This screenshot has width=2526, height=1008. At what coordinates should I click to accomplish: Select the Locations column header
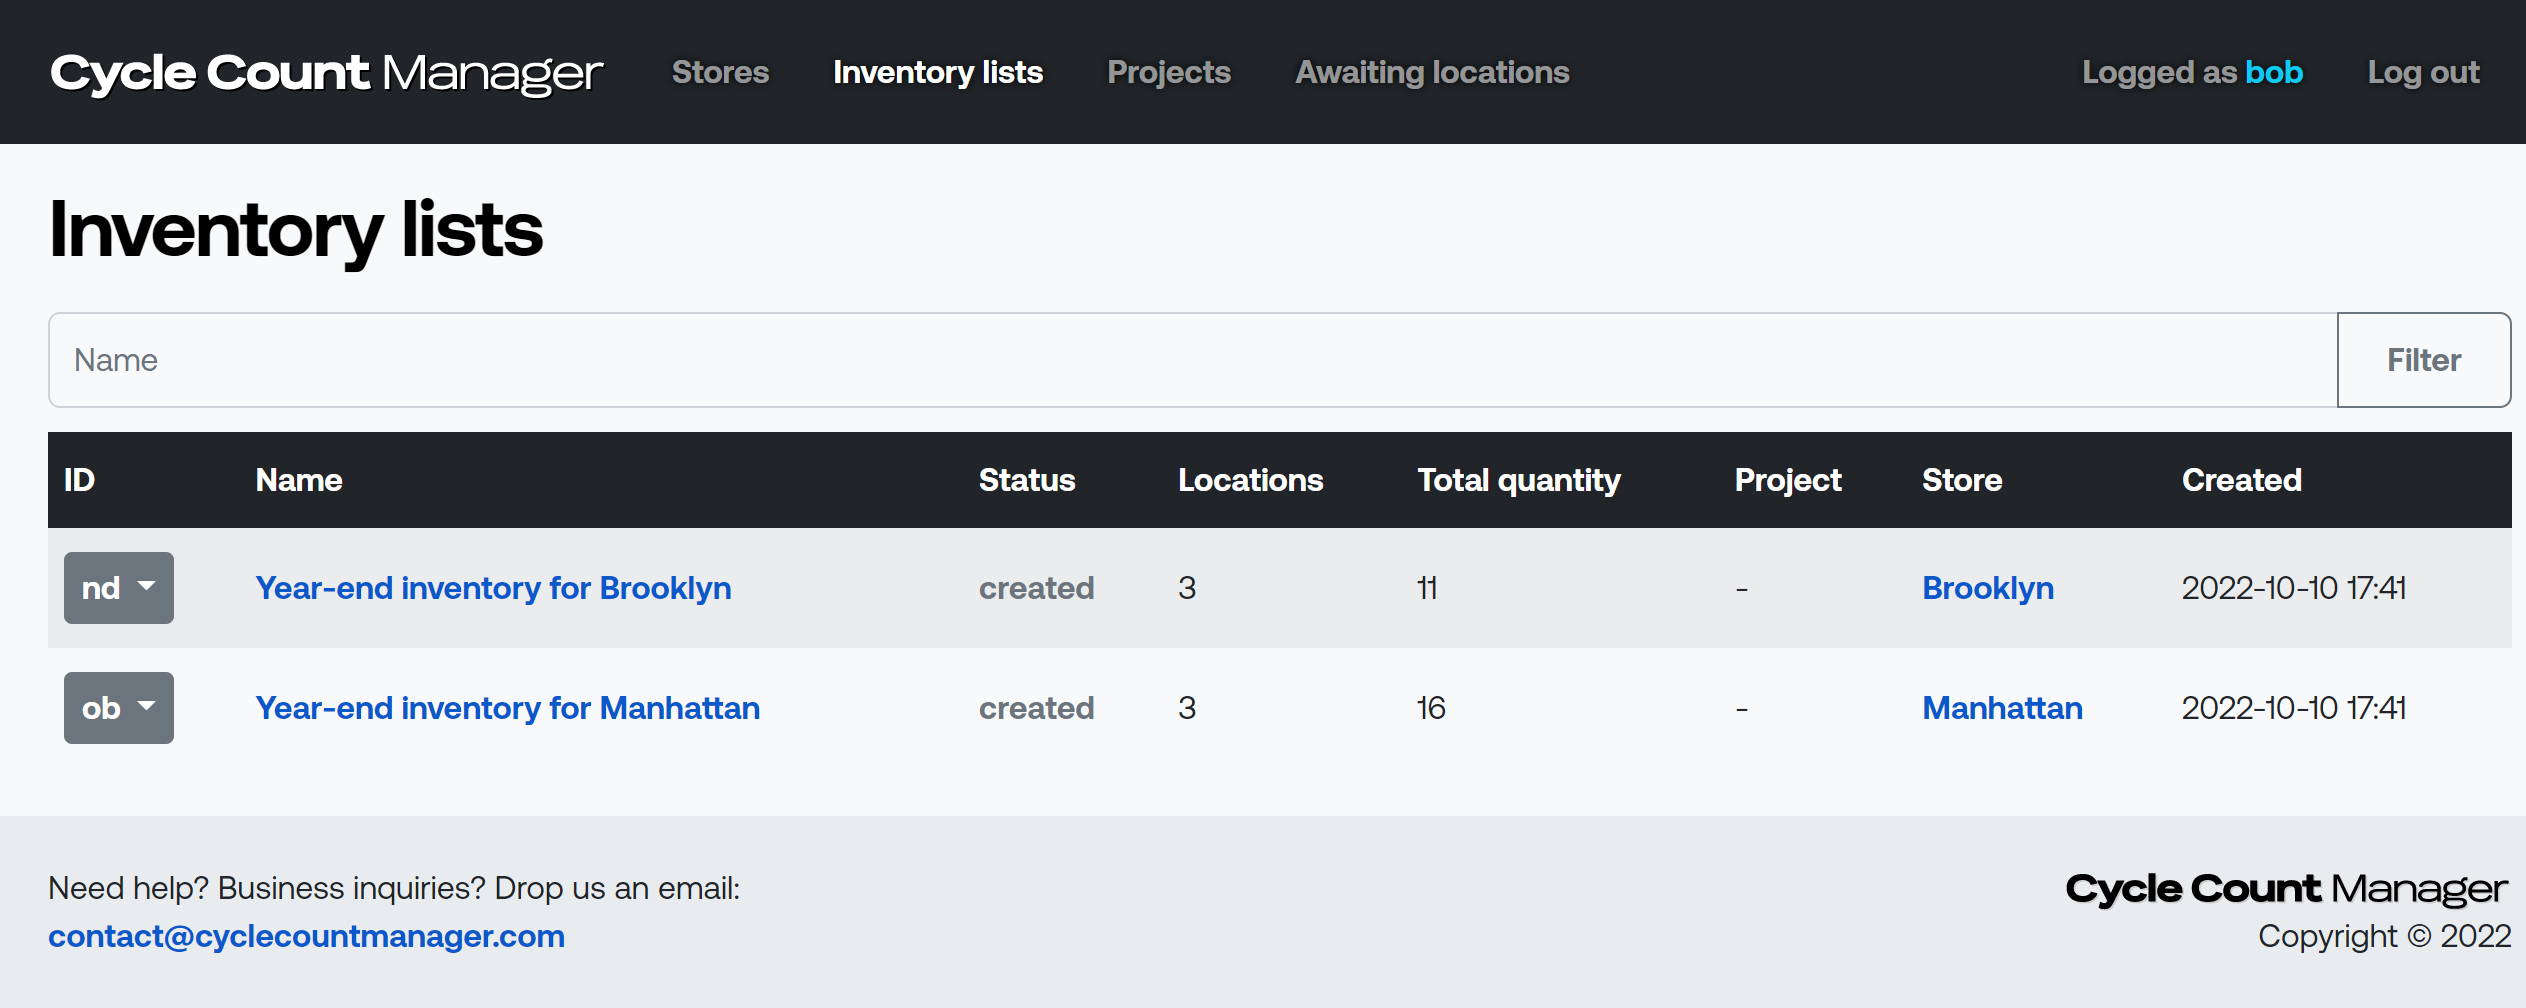click(x=1250, y=480)
